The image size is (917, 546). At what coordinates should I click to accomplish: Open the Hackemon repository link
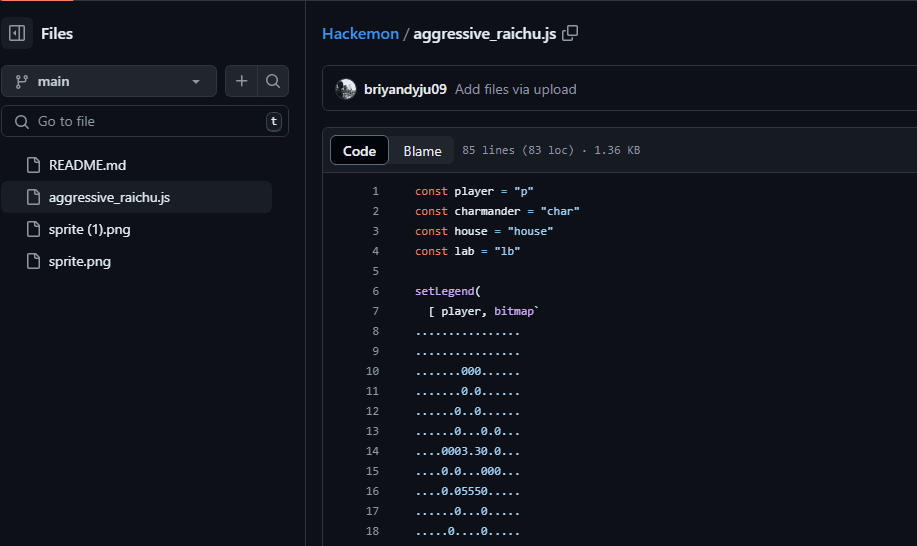pyautogui.click(x=359, y=34)
